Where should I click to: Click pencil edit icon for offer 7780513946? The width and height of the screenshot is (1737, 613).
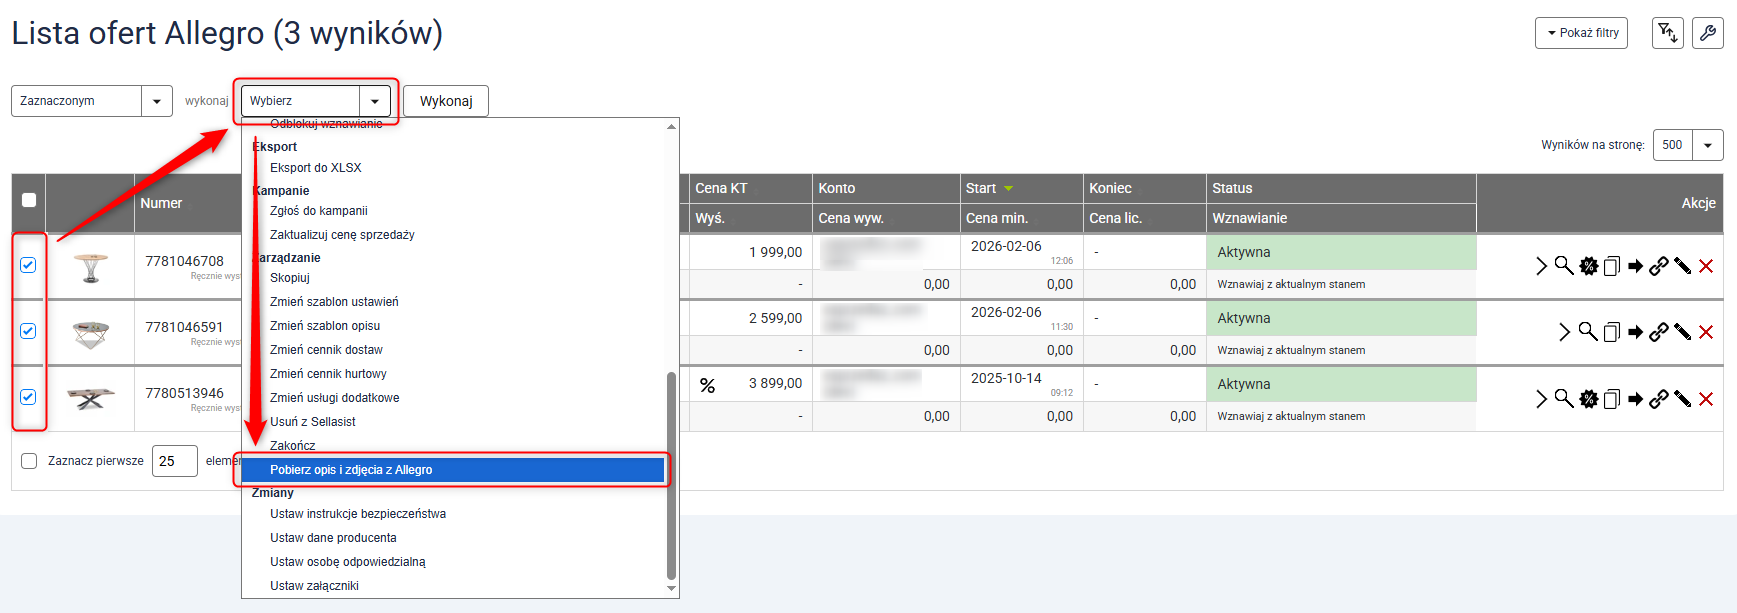point(1683,399)
